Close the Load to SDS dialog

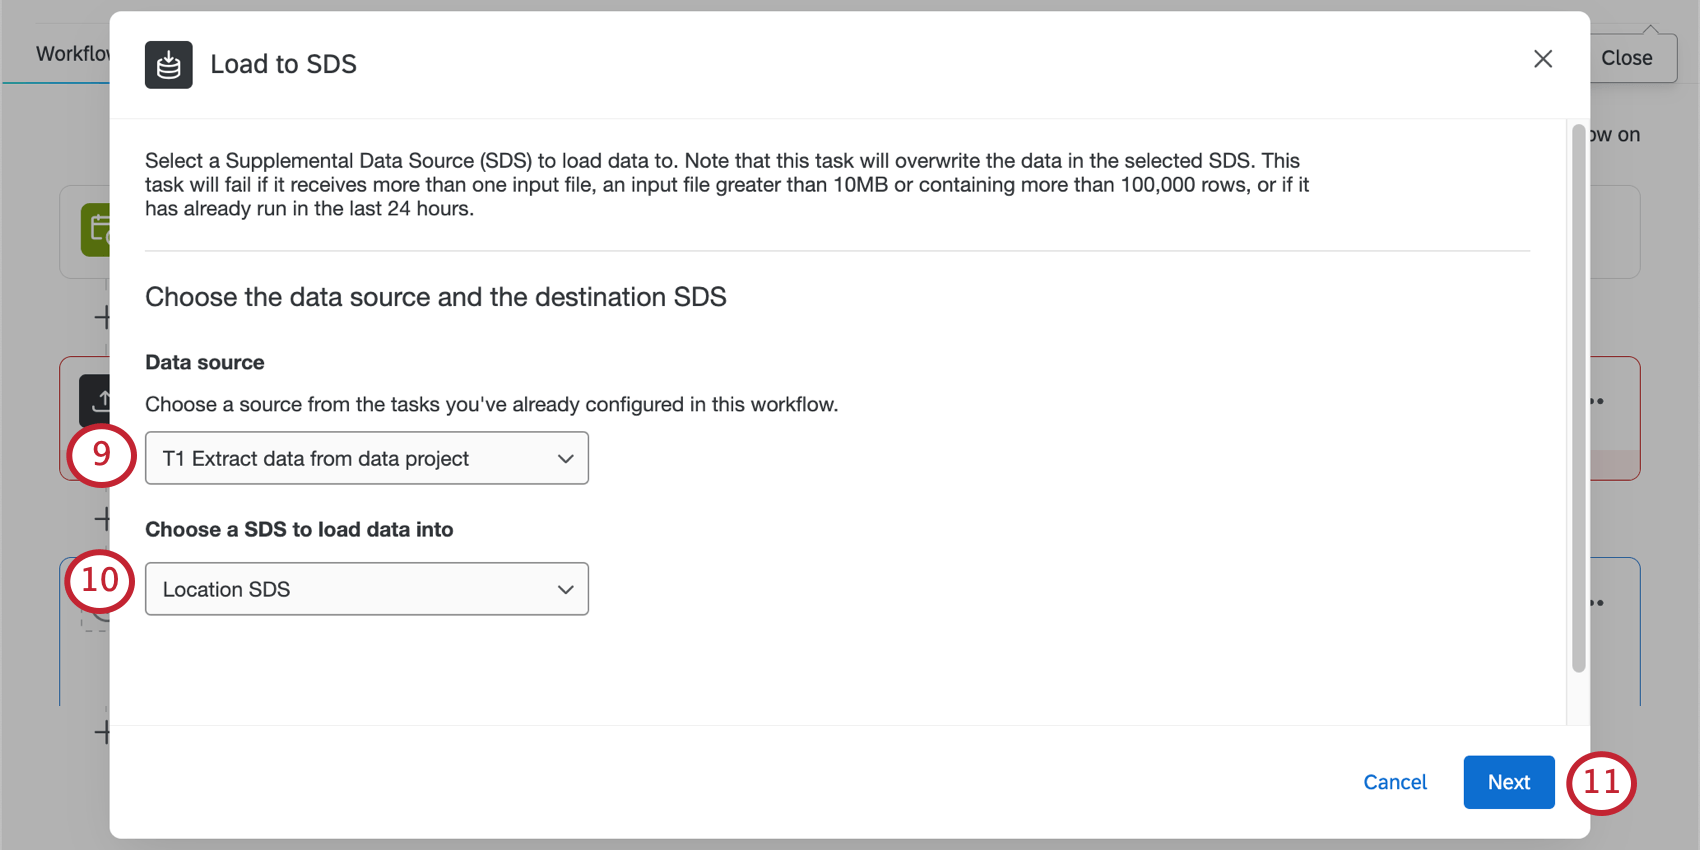point(1542,59)
